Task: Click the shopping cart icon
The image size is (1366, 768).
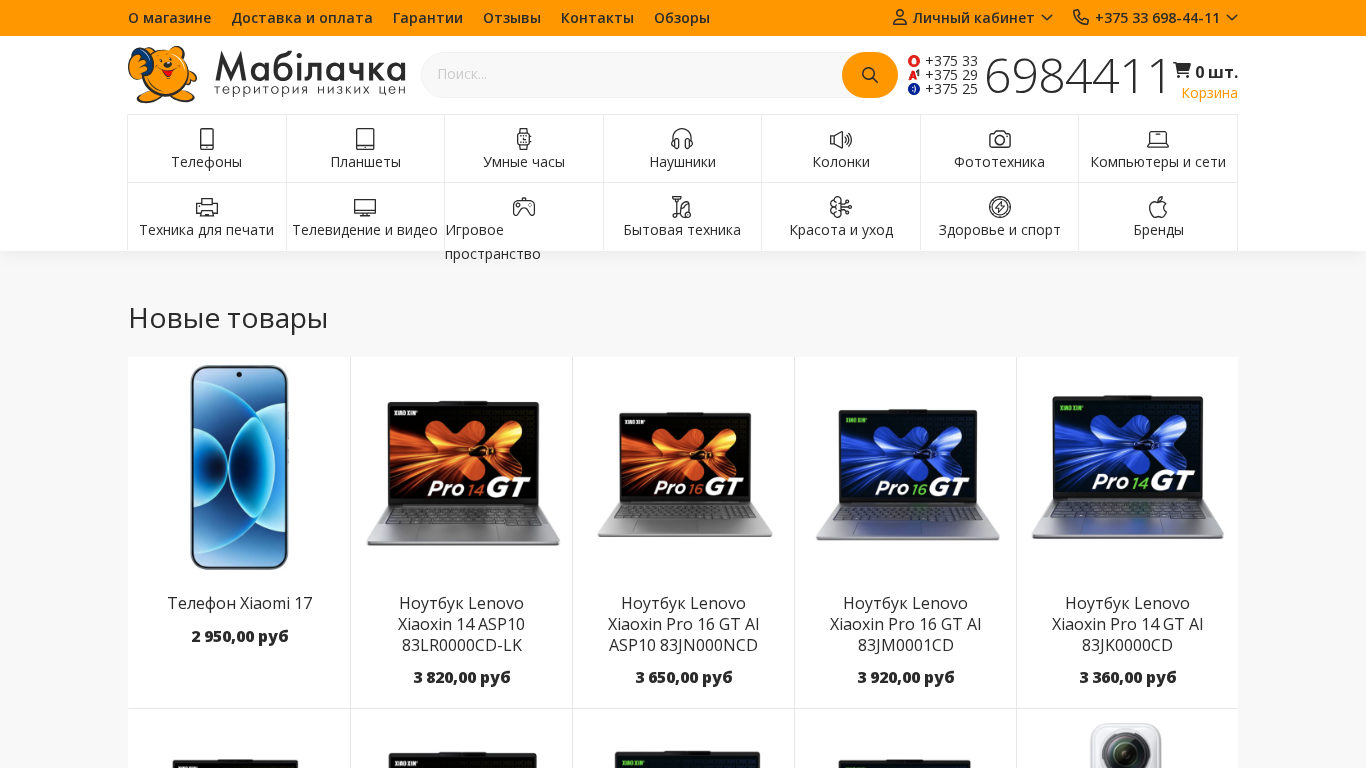Action: pos(1182,70)
